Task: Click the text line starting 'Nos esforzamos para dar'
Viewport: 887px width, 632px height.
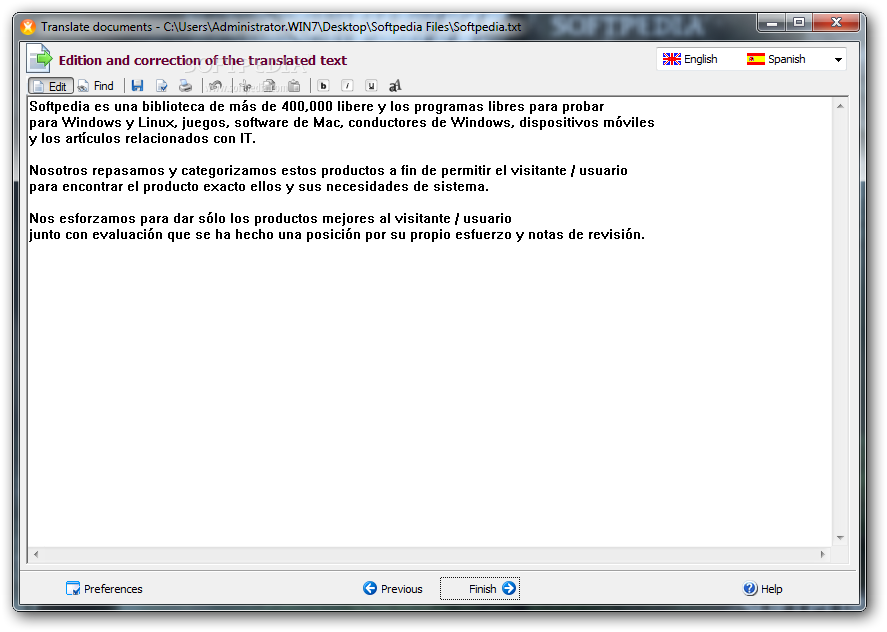Action: [x=270, y=218]
